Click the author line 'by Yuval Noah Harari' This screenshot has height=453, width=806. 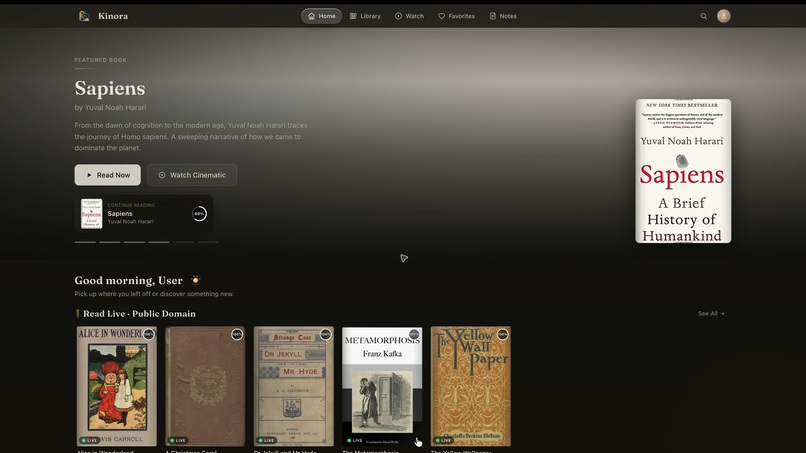click(110, 107)
